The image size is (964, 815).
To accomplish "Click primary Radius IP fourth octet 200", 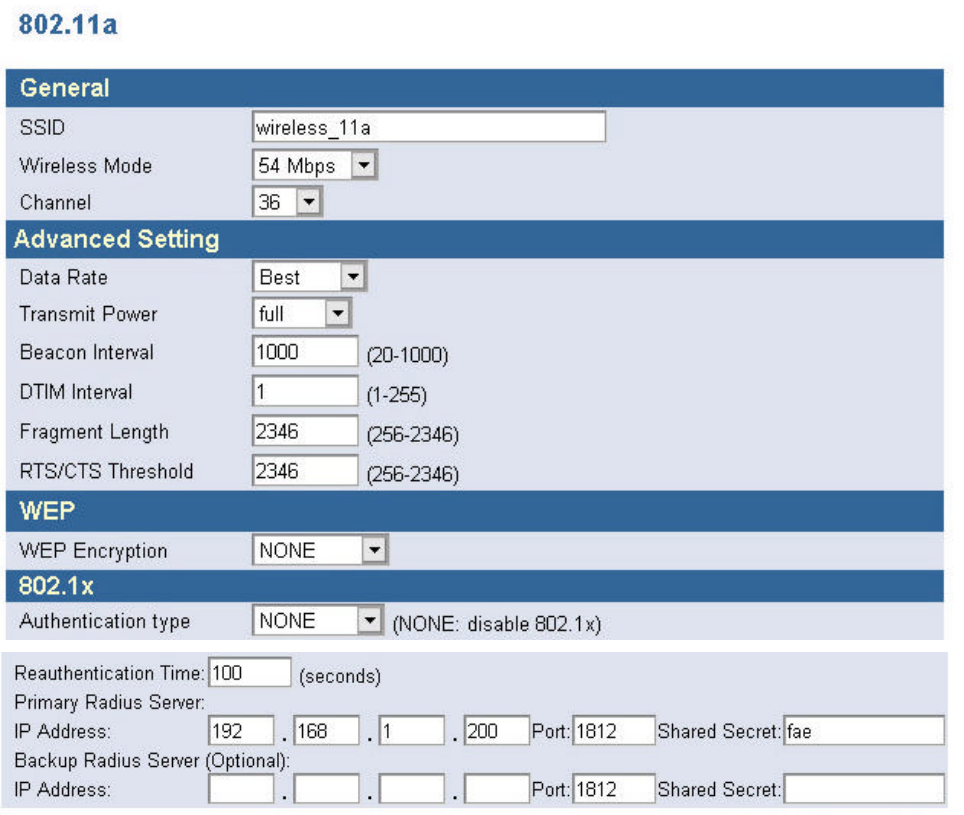I will pos(497,731).
